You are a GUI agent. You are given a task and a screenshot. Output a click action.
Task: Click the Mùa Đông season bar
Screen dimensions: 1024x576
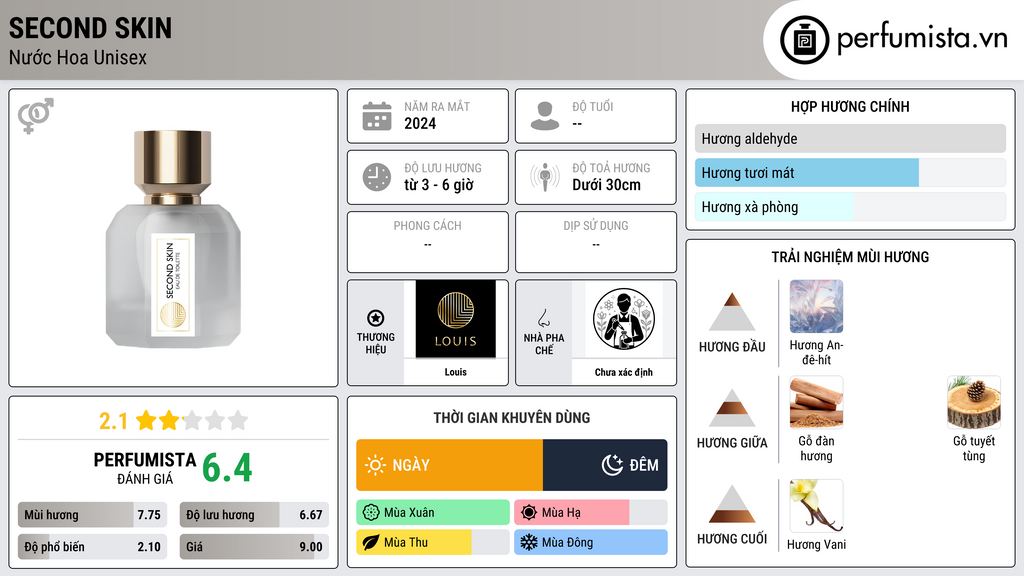point(591,543)
